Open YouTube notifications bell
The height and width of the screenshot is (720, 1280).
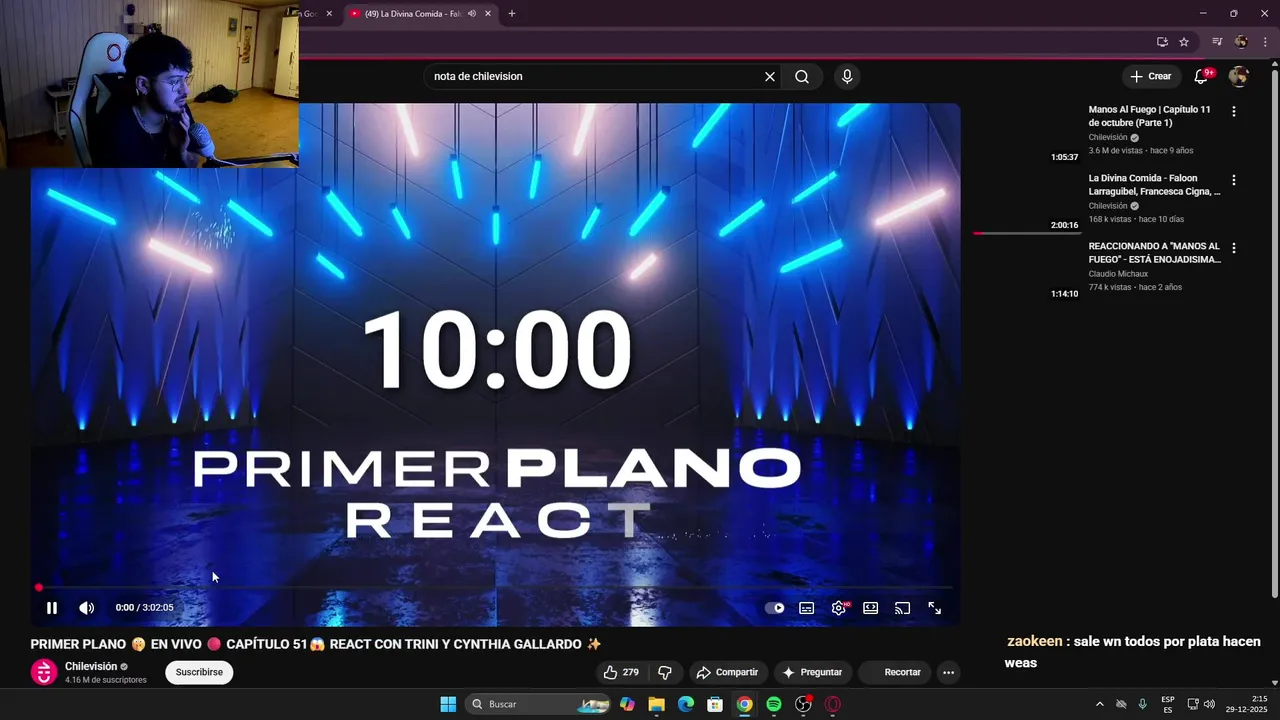tap(1202, 76)
